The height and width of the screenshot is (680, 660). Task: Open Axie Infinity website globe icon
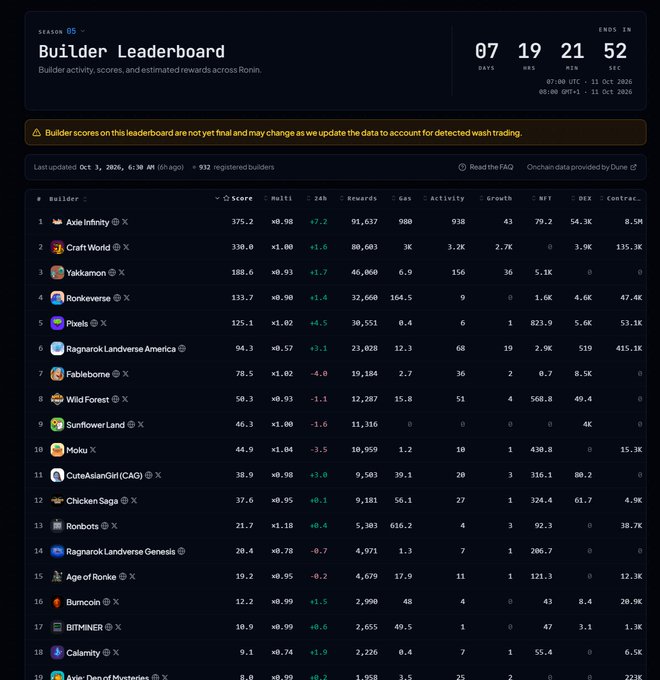(115, 222)
